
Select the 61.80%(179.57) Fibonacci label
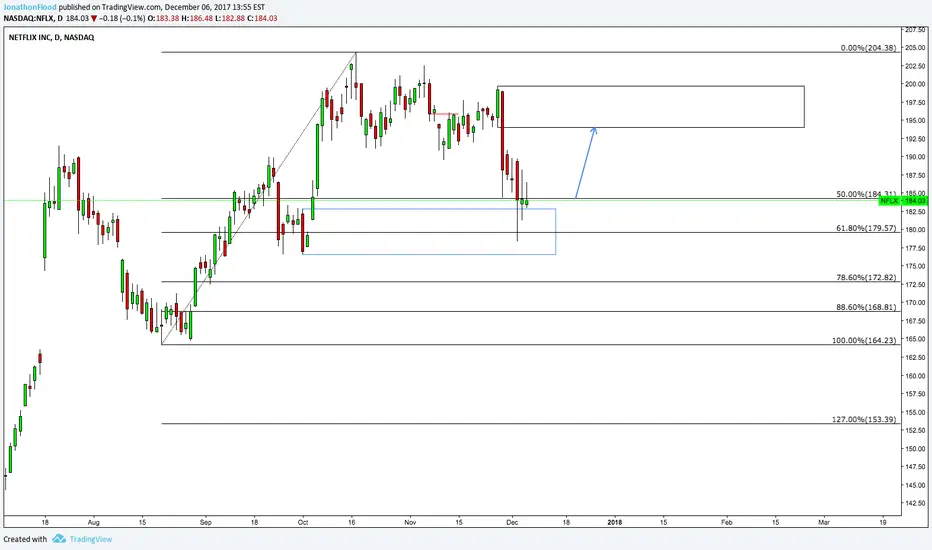click(x=866, y=228)
